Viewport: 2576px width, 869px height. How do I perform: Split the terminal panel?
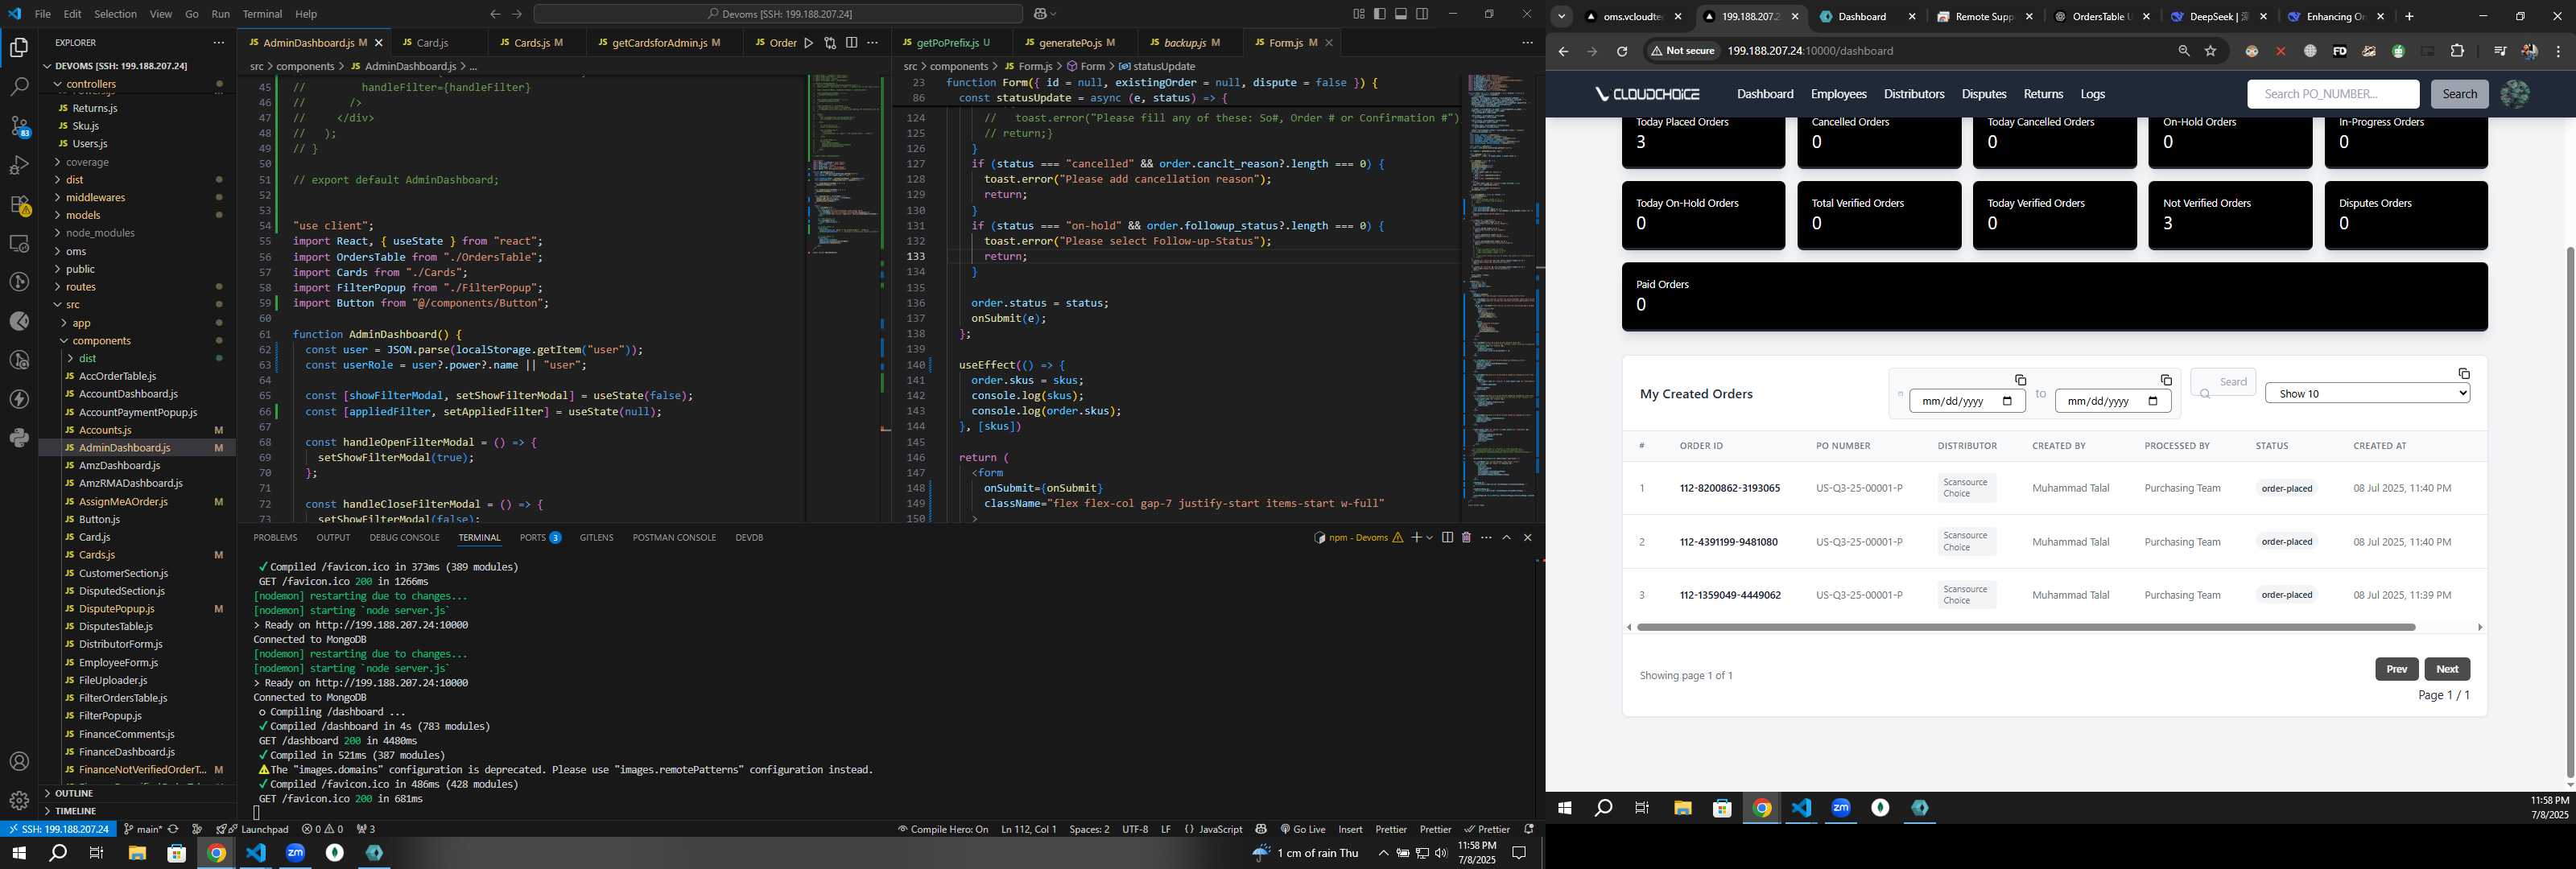pyautogui.click(x=1447, y=537)
